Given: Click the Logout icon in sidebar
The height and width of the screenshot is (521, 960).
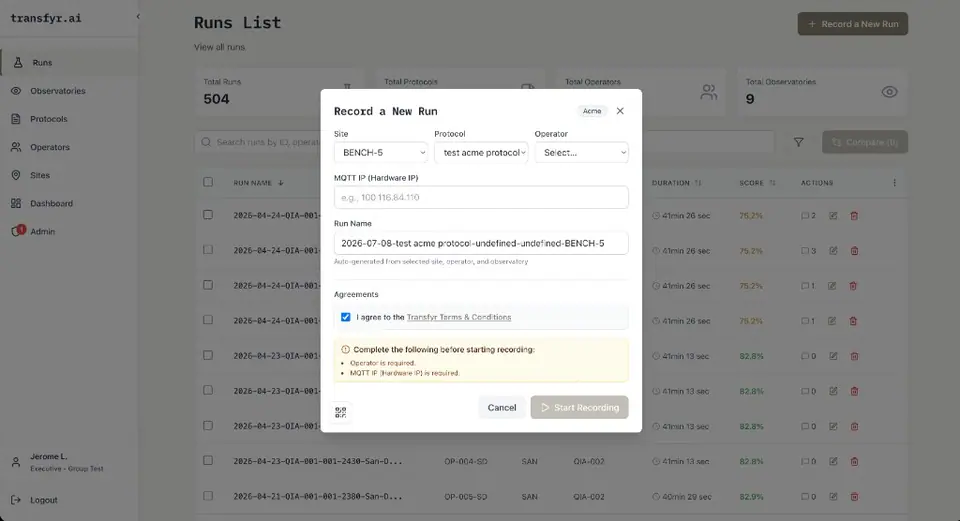Looking at the screenshot, I should (16, 500).
